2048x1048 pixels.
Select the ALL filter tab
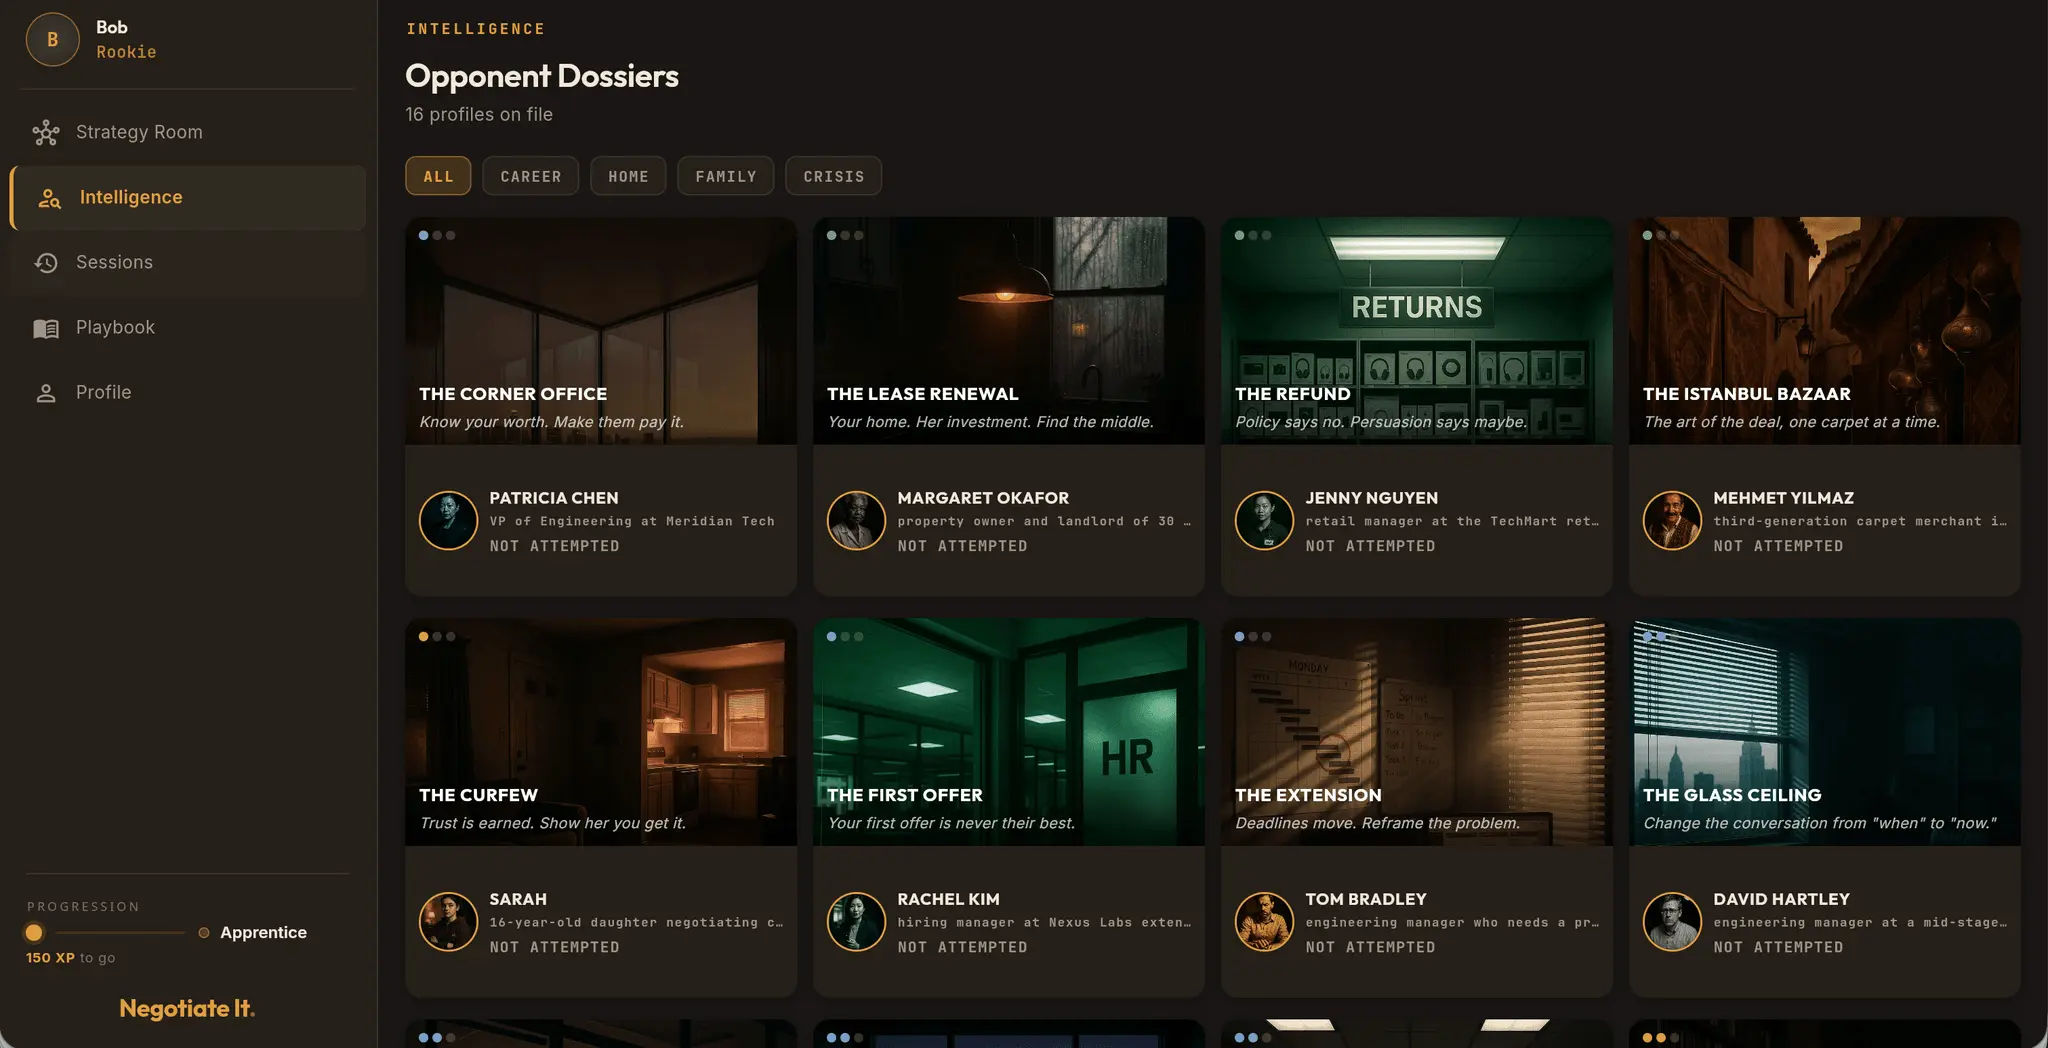pos(438,176)
